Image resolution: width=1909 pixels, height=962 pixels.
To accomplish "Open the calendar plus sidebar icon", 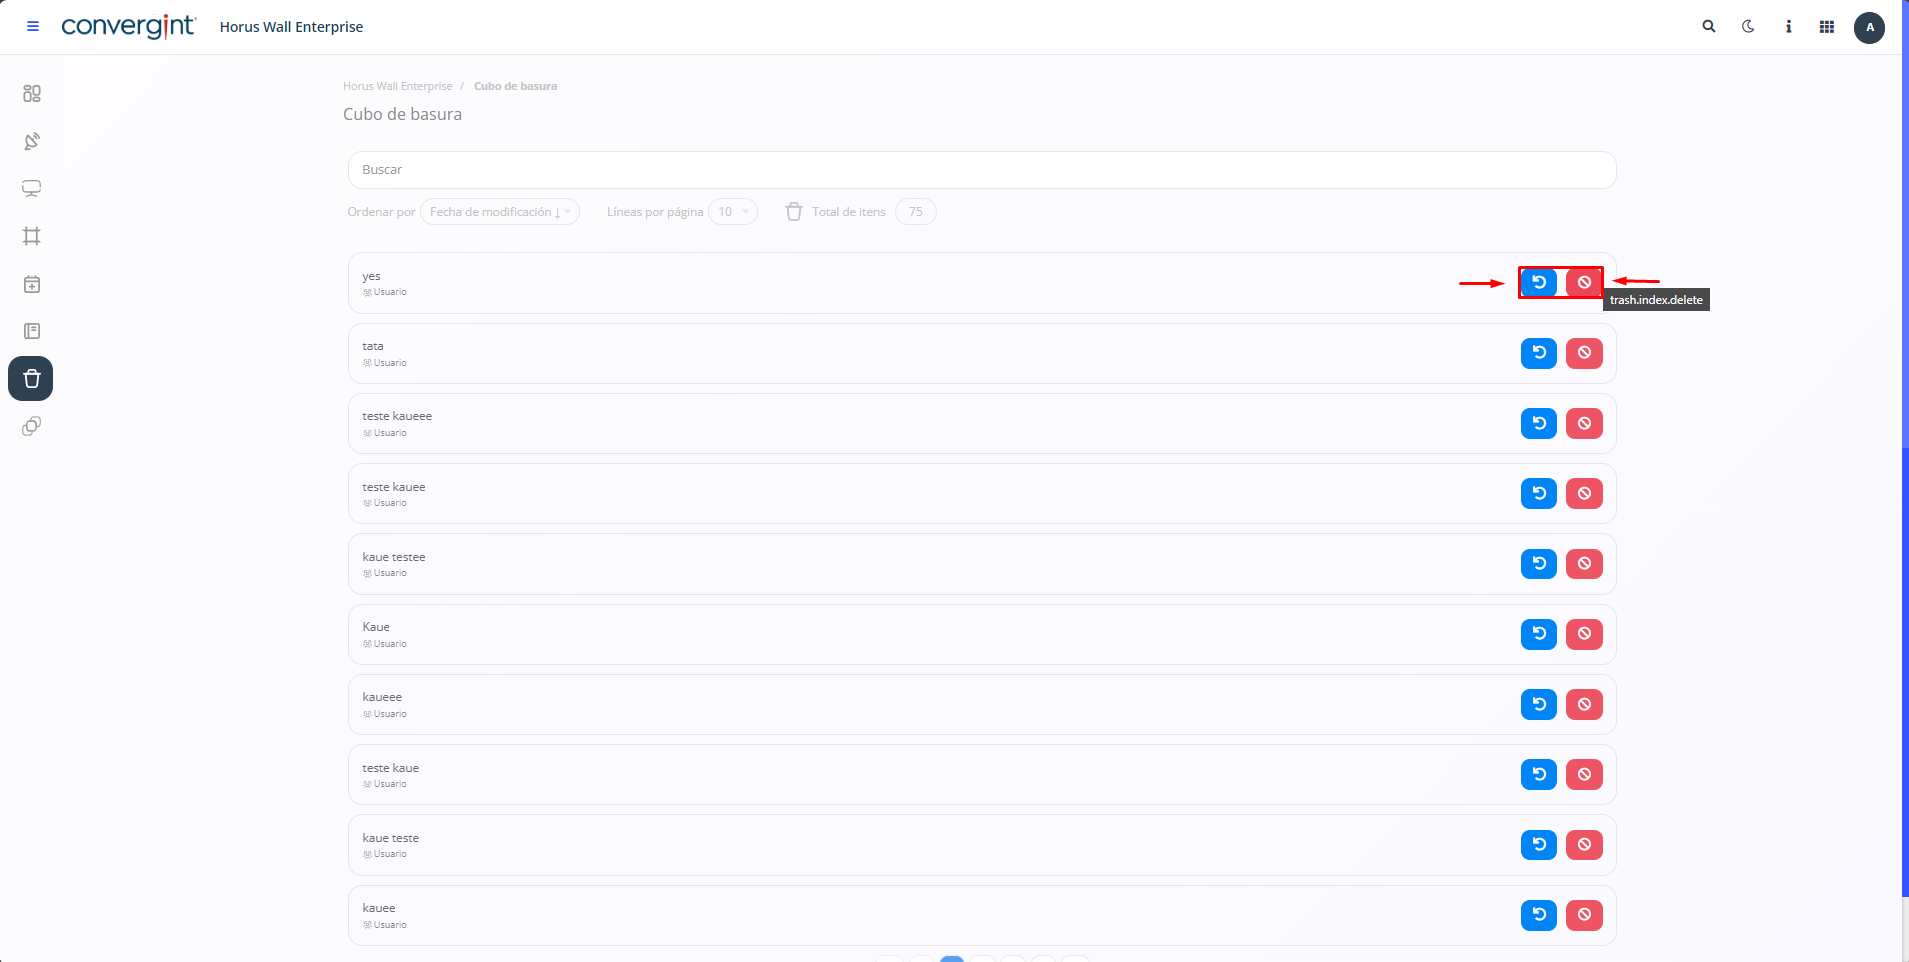I will [x=32, y=284].
